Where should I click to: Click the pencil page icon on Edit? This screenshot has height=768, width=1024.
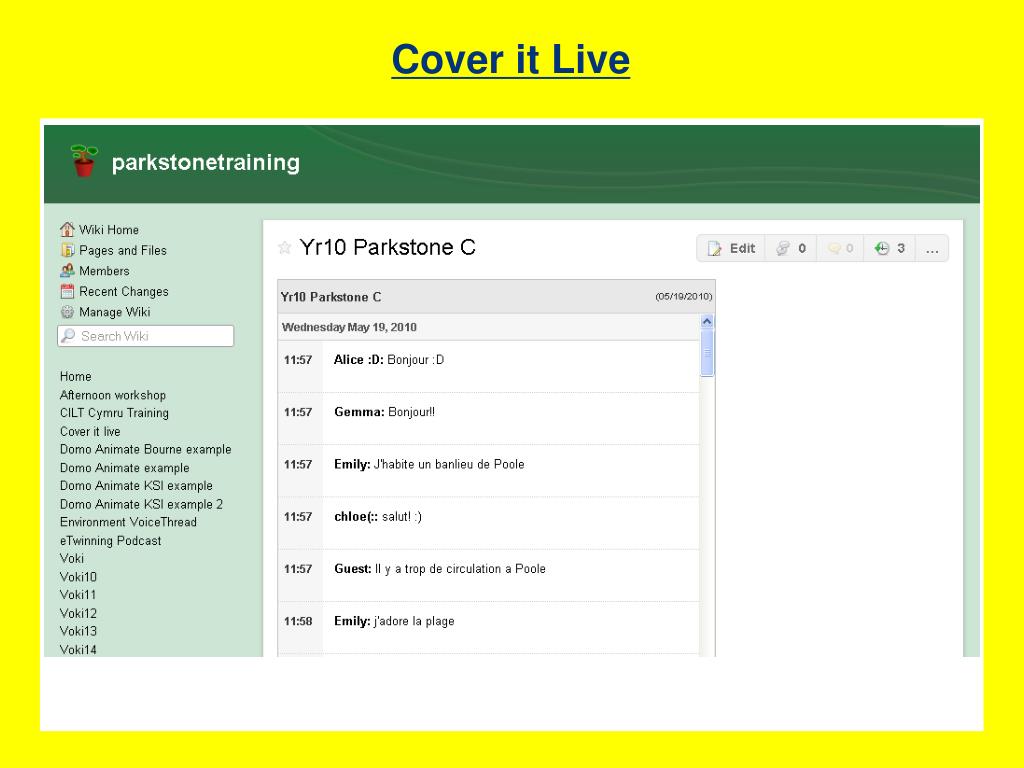click(714, 248)
